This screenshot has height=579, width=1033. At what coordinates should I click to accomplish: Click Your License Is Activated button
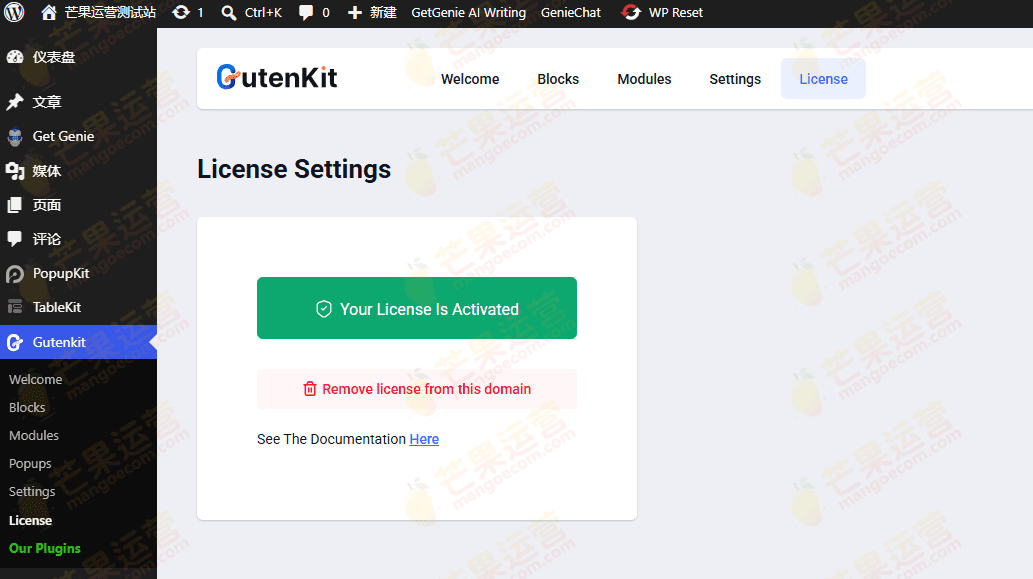(x=417, y=308)
